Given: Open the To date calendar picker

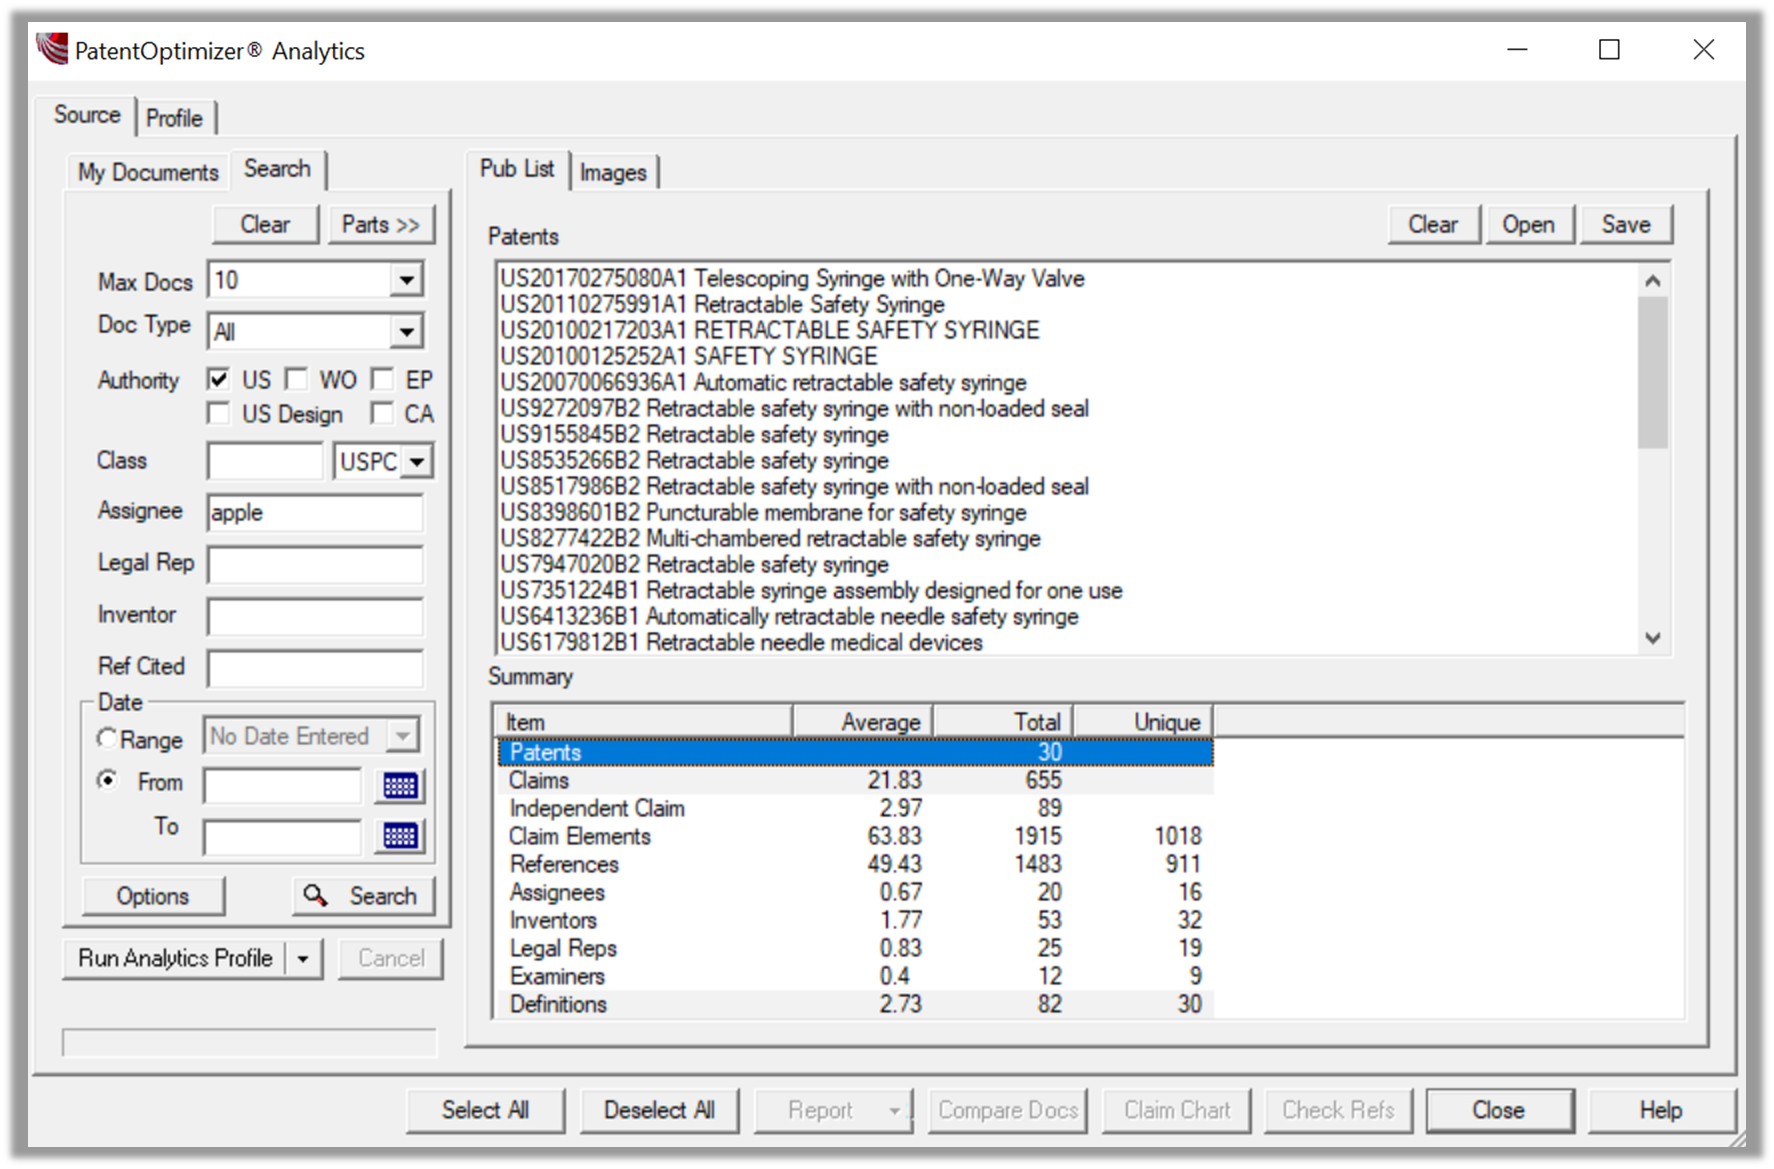Looking at the screenshot, I should click(400, 835).
